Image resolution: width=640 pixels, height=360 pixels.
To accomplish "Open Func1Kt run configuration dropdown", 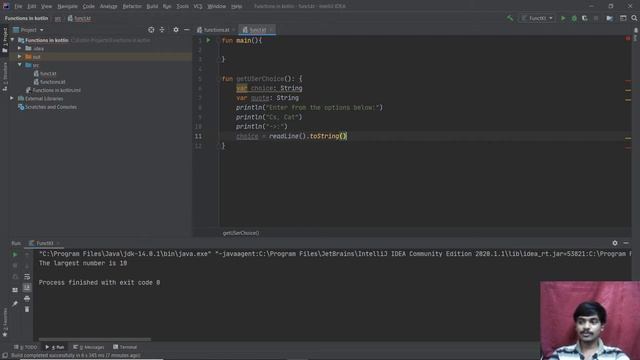I will tap(537, 18).
